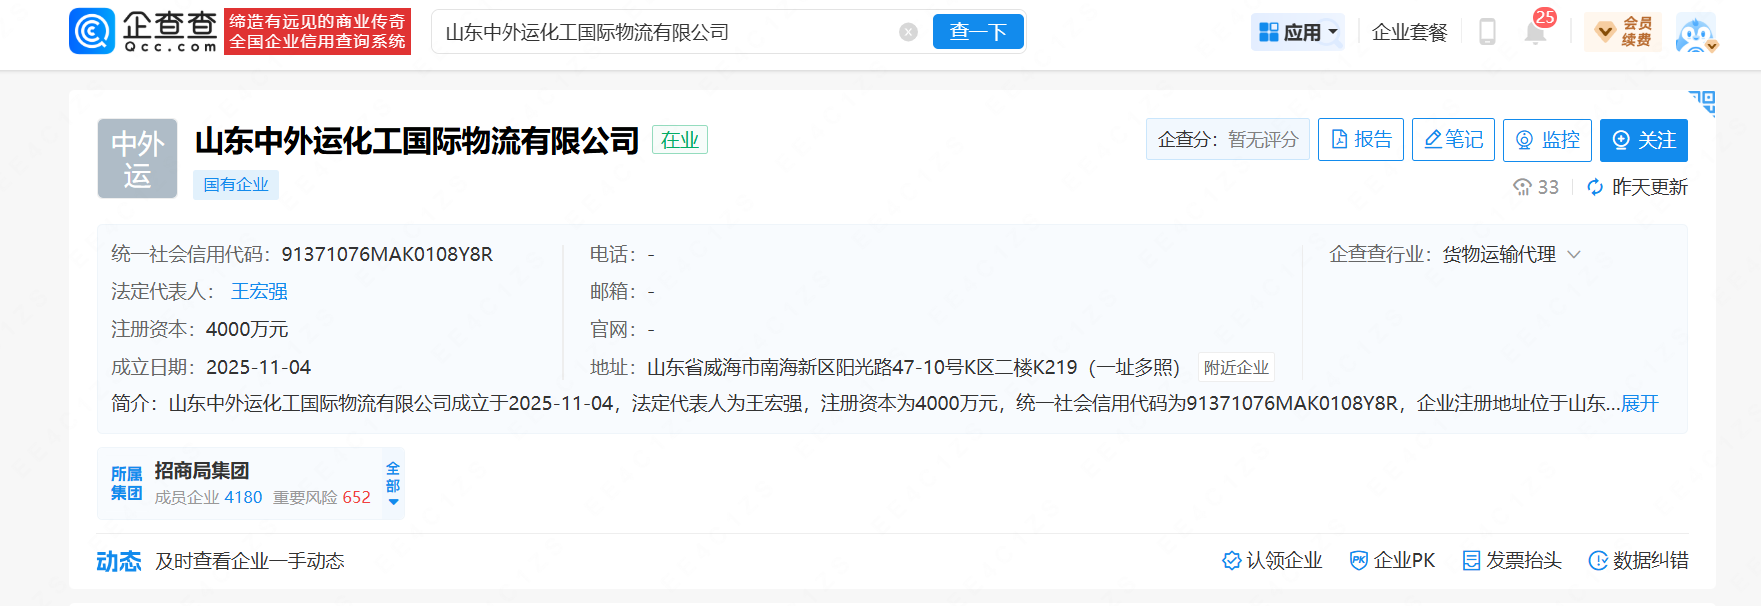
Task: Expand 全部 group list for 招商局集团
Action: pos(393,484)
